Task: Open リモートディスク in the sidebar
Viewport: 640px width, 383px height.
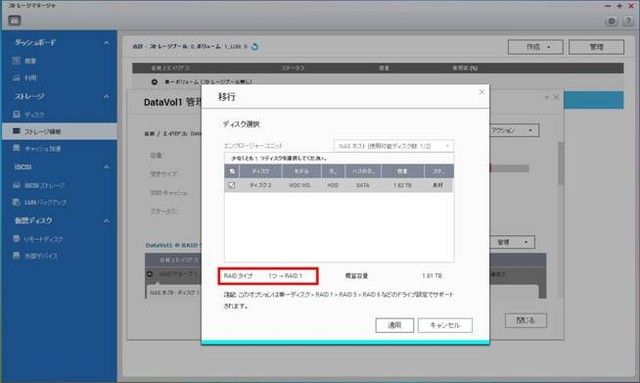Action: tap(38, 239)
